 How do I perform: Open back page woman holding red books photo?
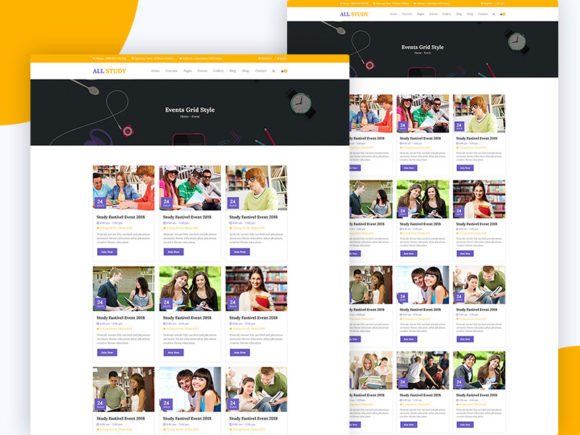coord(479,199)
